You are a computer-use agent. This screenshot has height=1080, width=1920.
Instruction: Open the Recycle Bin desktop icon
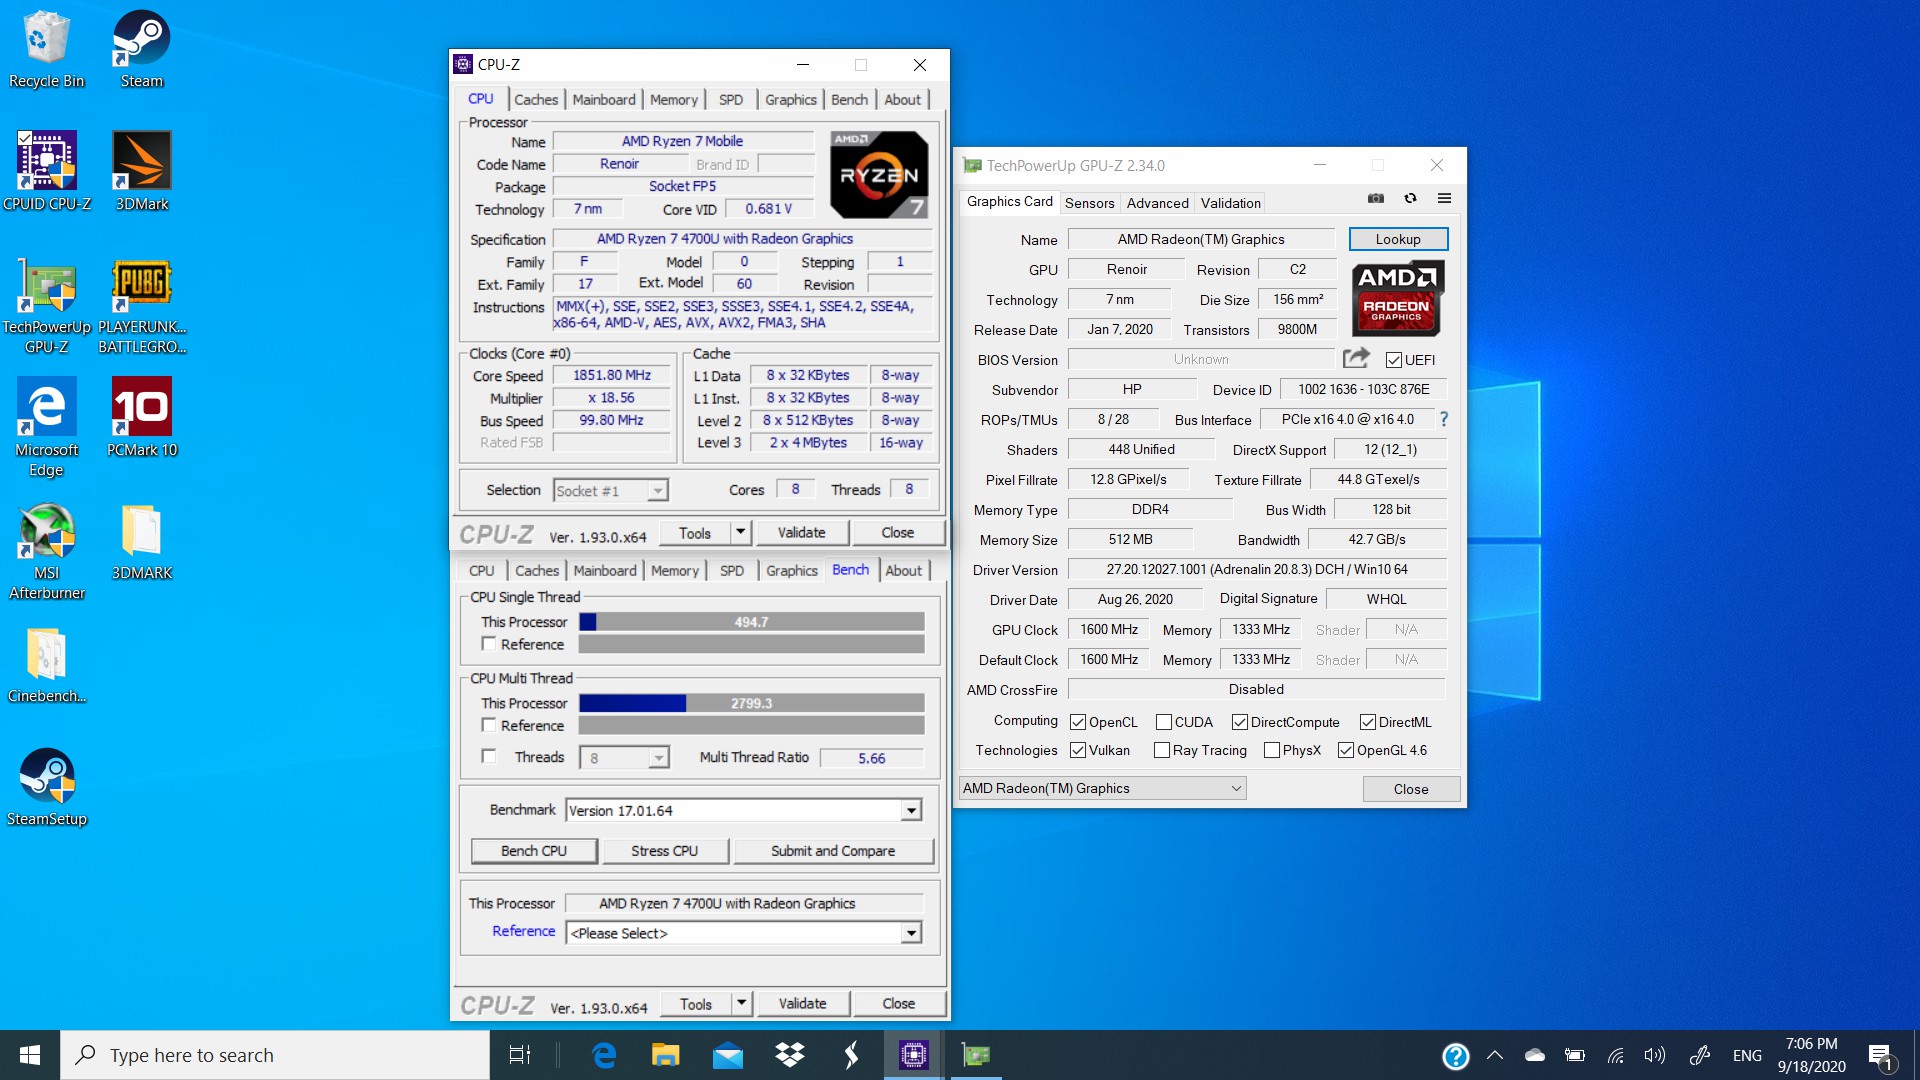click(x=46, y=50)
